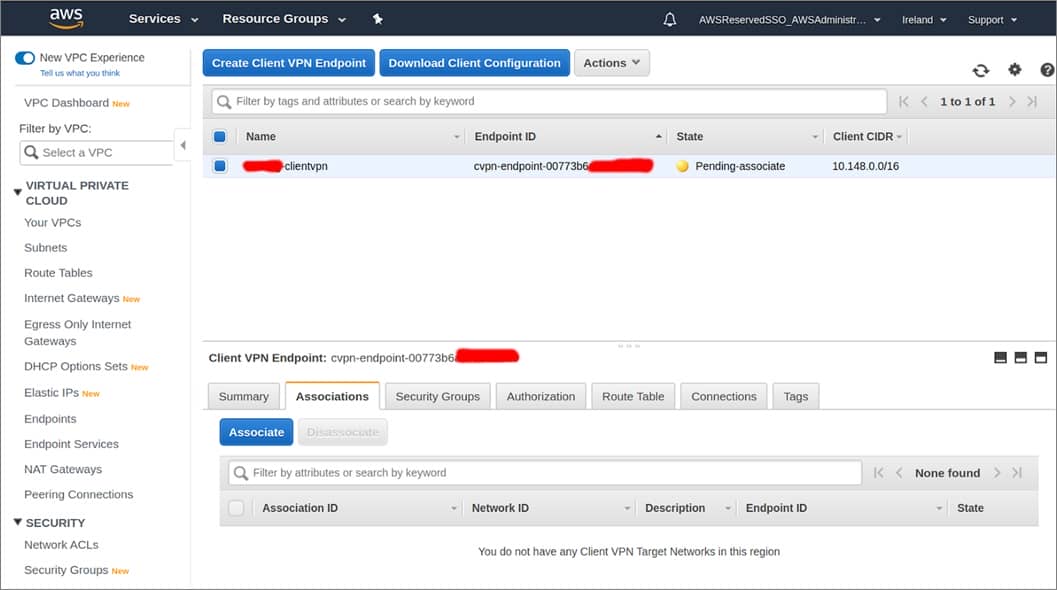This screenshot has height=590, width=1057.
Task: Open Subnets in sidebar
Action: (x=45, y=247)
